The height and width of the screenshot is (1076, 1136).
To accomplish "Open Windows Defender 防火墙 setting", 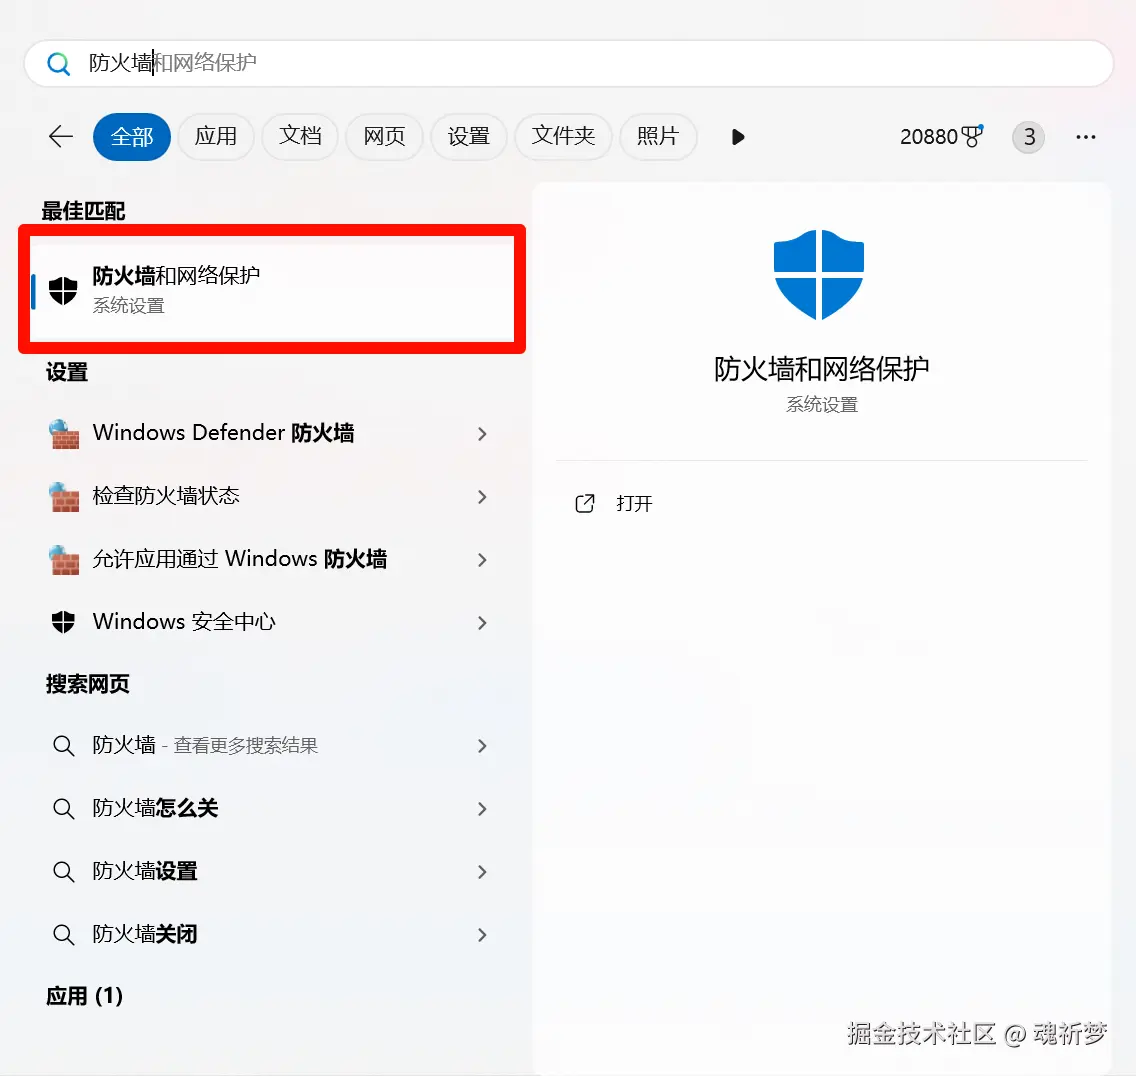I will (272, 433).
